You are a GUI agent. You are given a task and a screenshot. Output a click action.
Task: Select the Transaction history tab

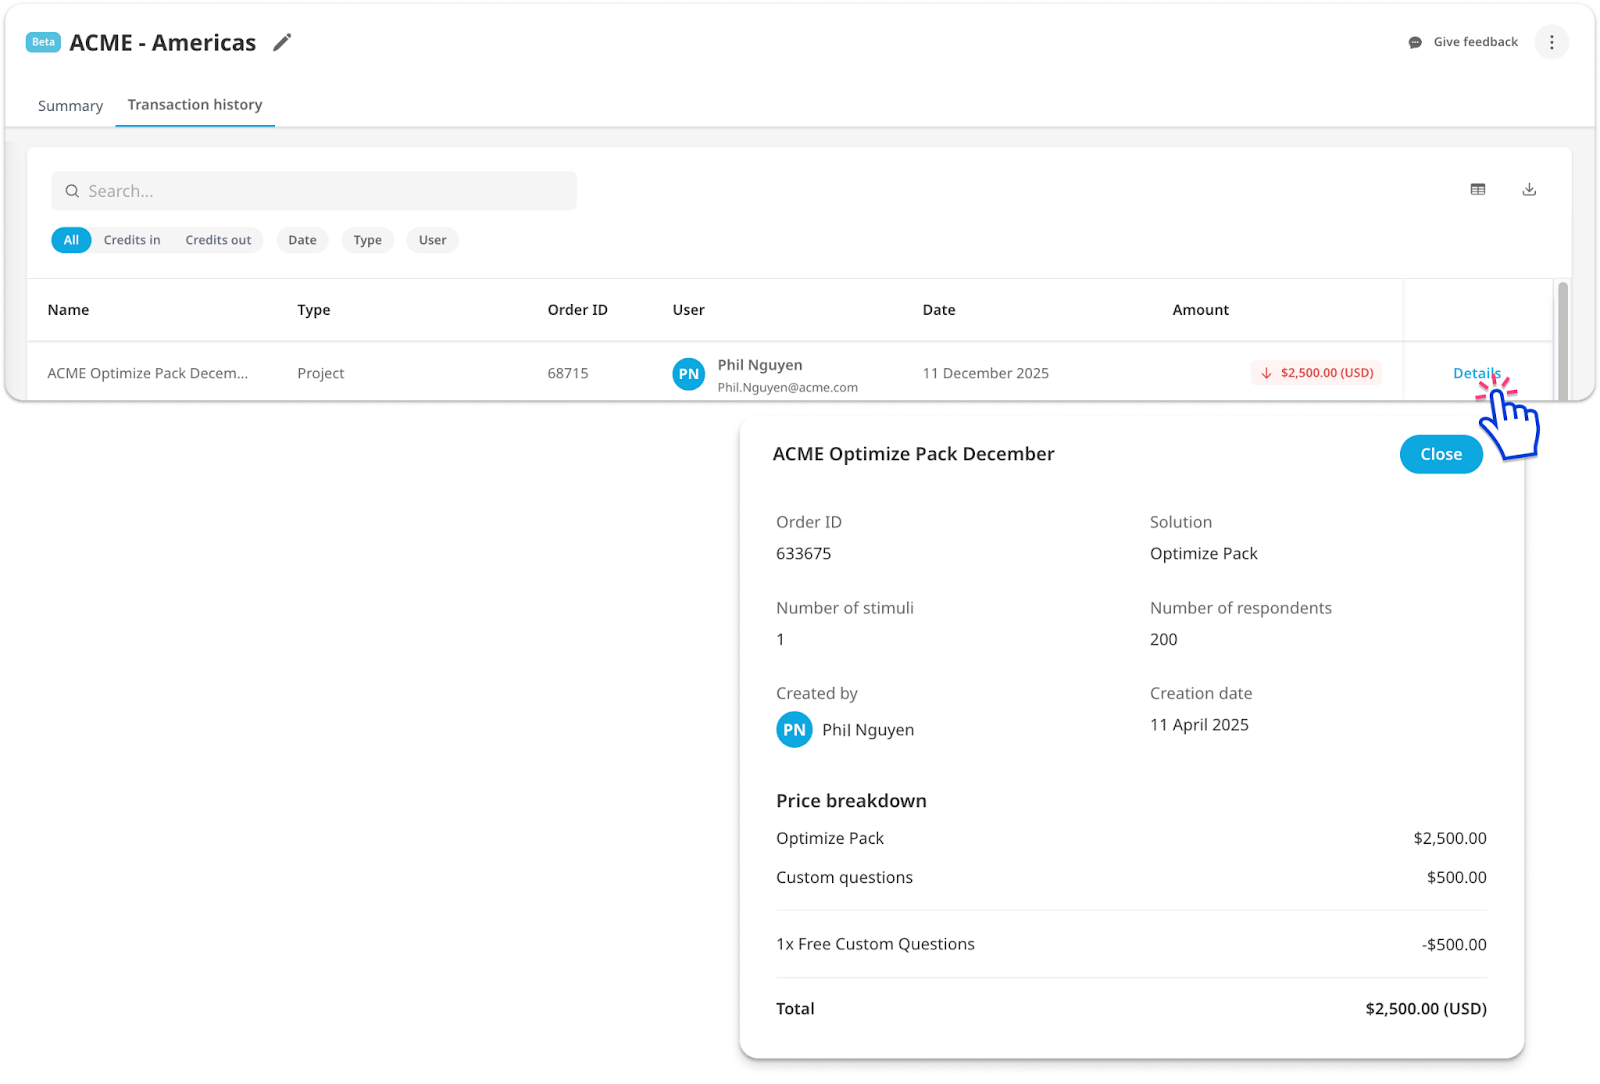pos(195,105)
